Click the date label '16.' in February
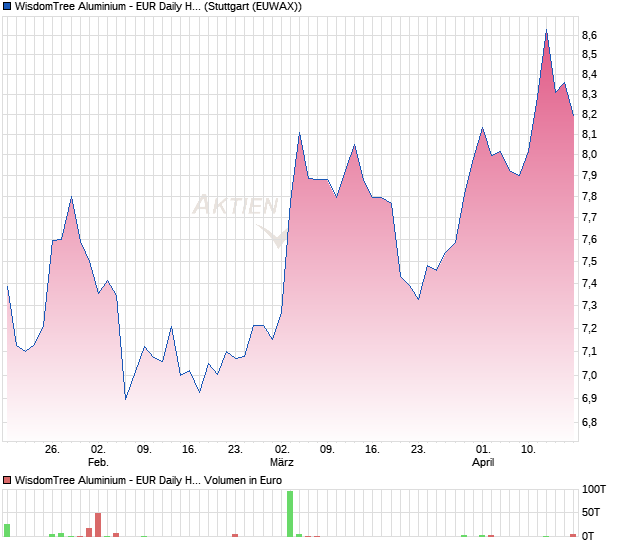Viewport: 620px width, 546px height. point(189,450)
